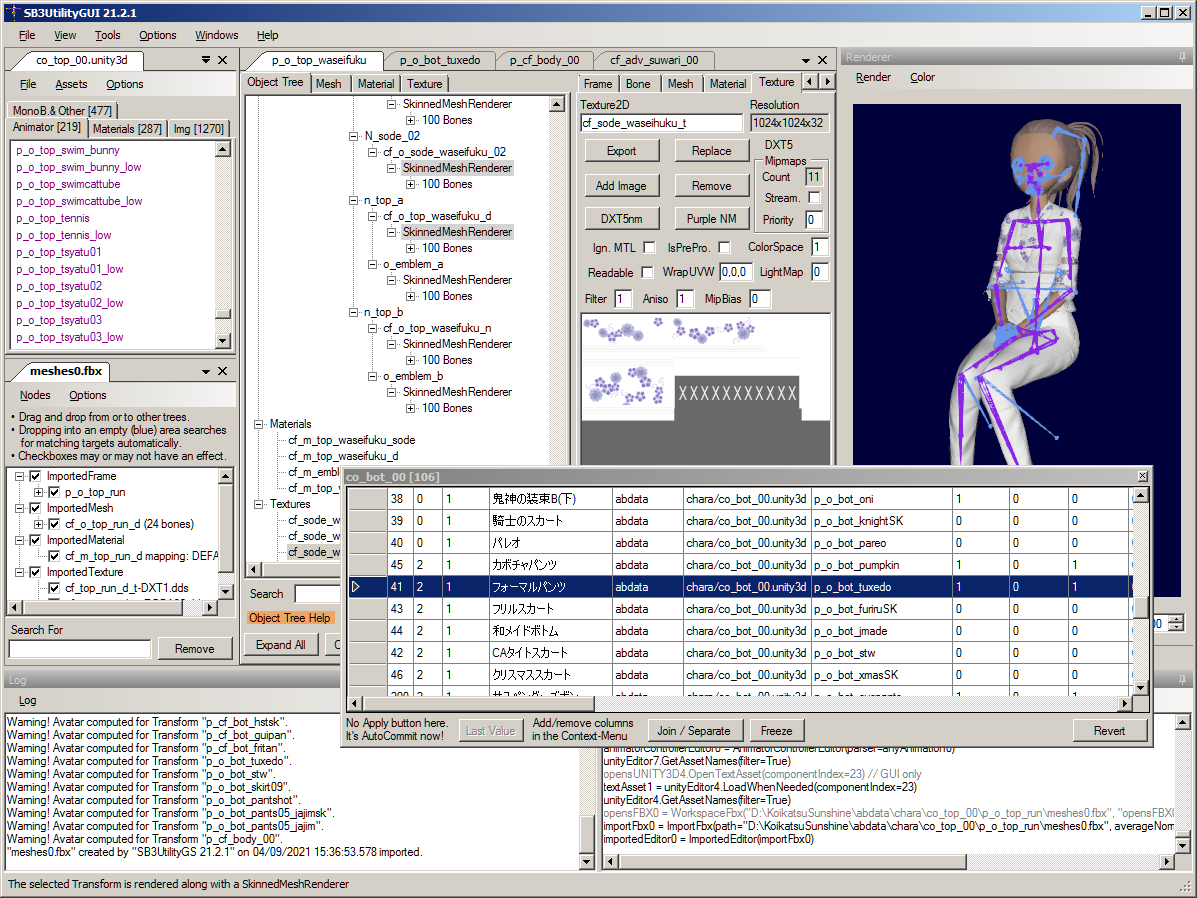Select row marker arrow of row 41
This screenshot has height=898, width=1197.
point(356,586)
